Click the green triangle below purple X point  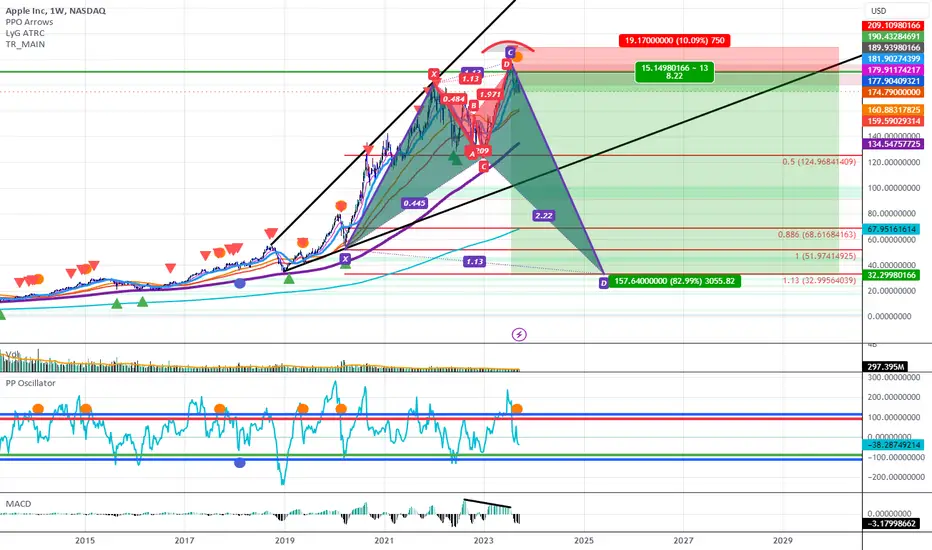click(345, 266)
